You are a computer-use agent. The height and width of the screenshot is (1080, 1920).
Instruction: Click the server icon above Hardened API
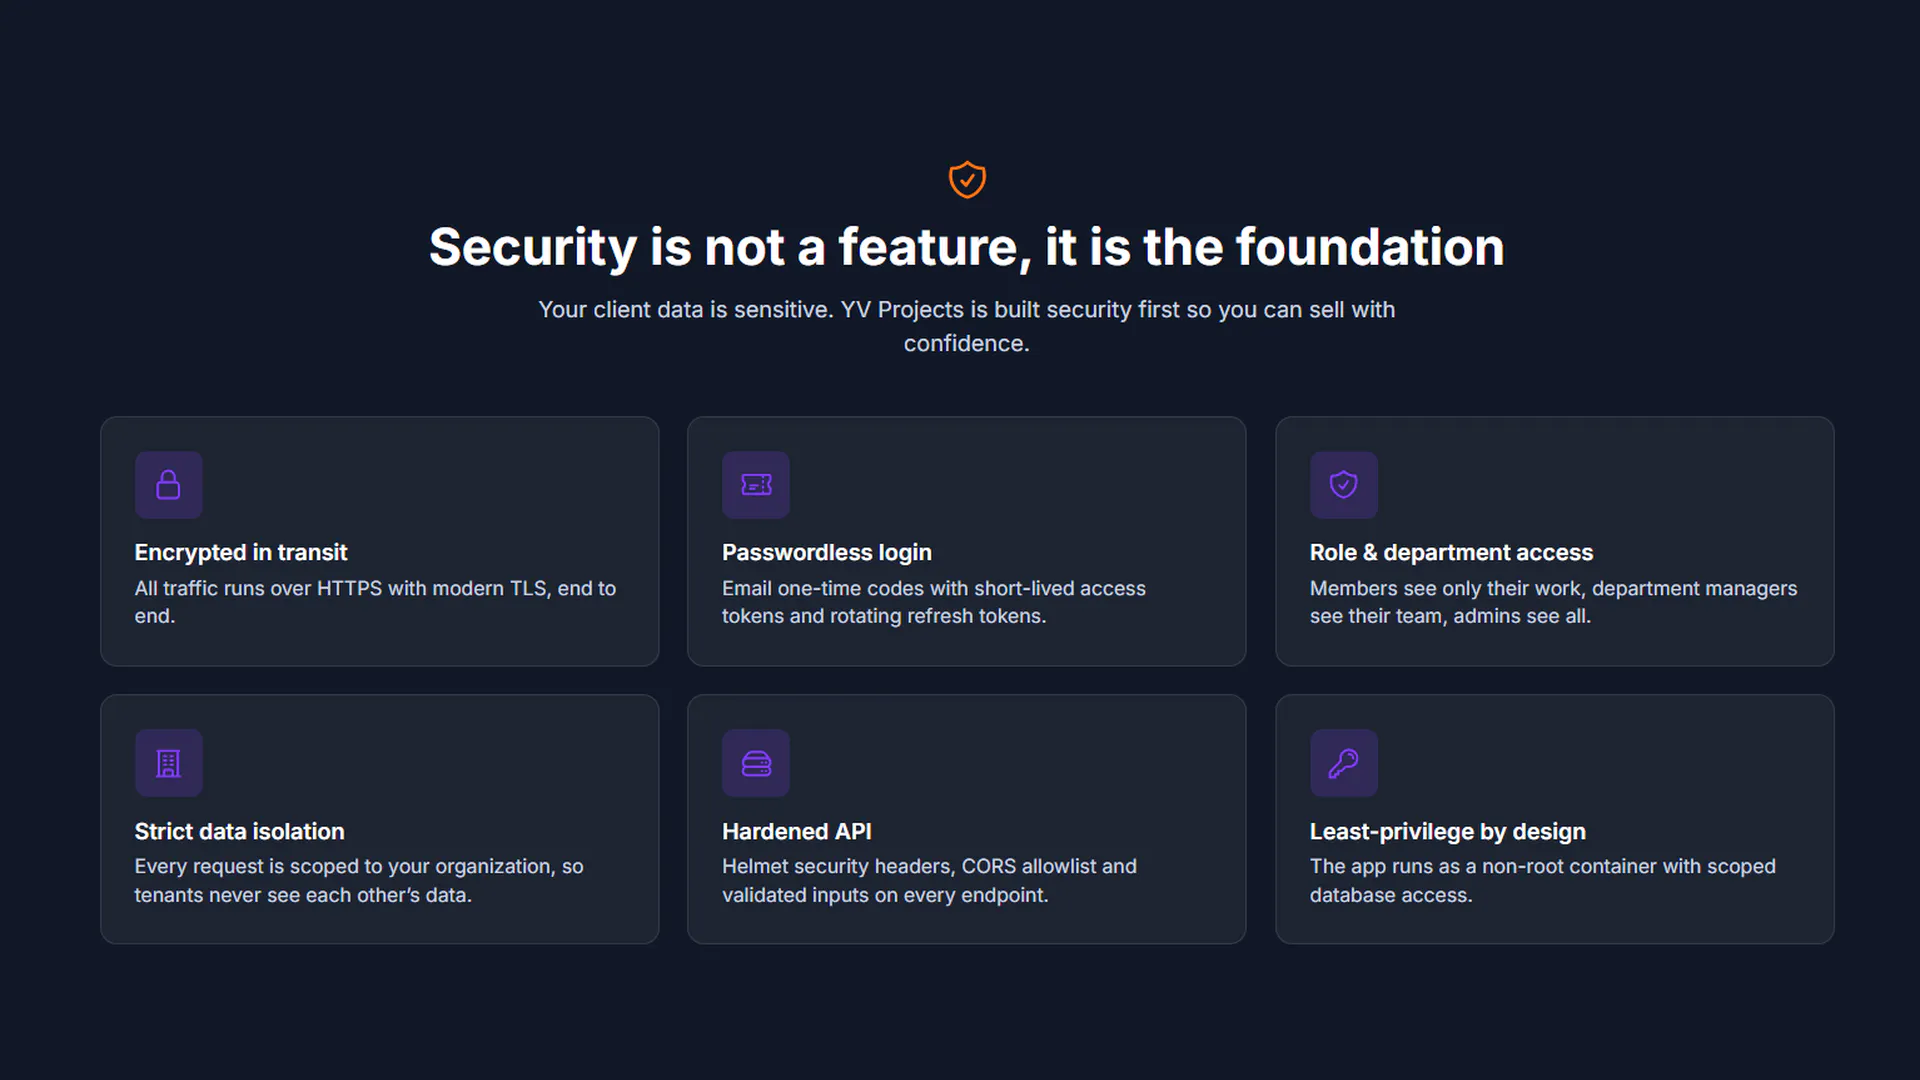coord(756,764)
